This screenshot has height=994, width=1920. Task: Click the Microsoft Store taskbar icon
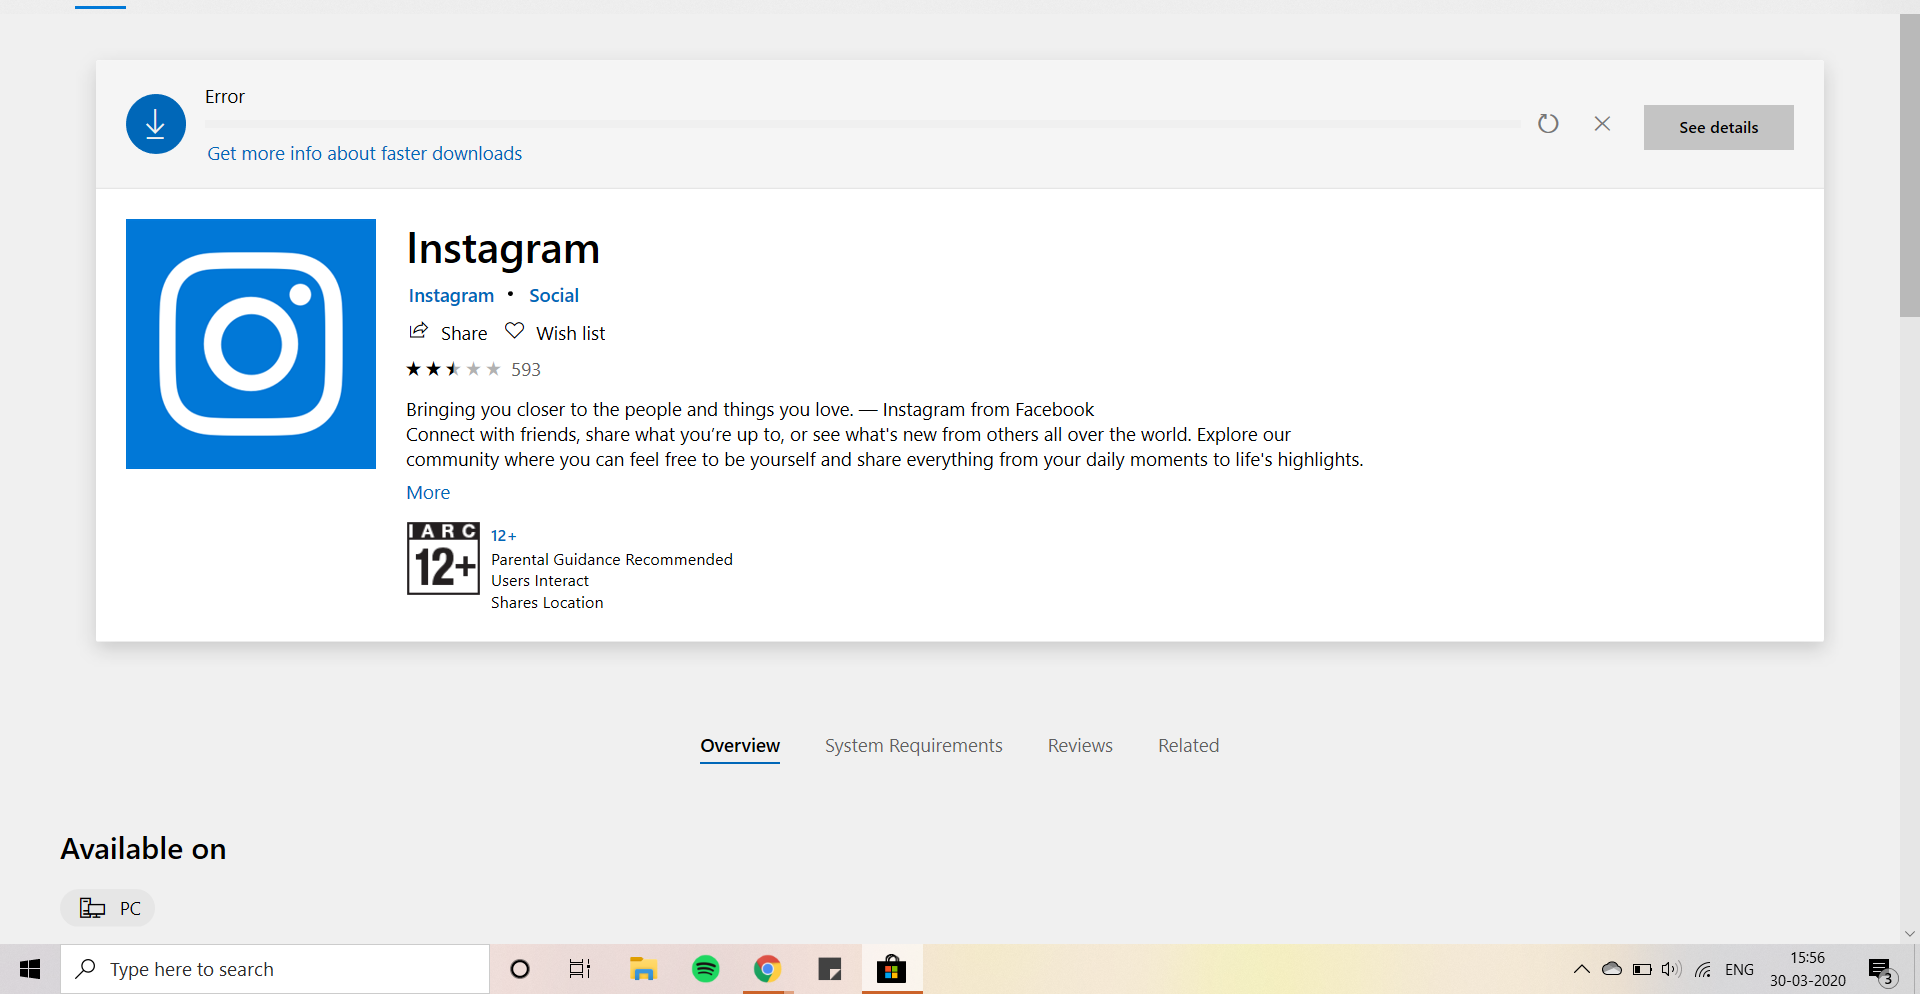pos(891,969)
